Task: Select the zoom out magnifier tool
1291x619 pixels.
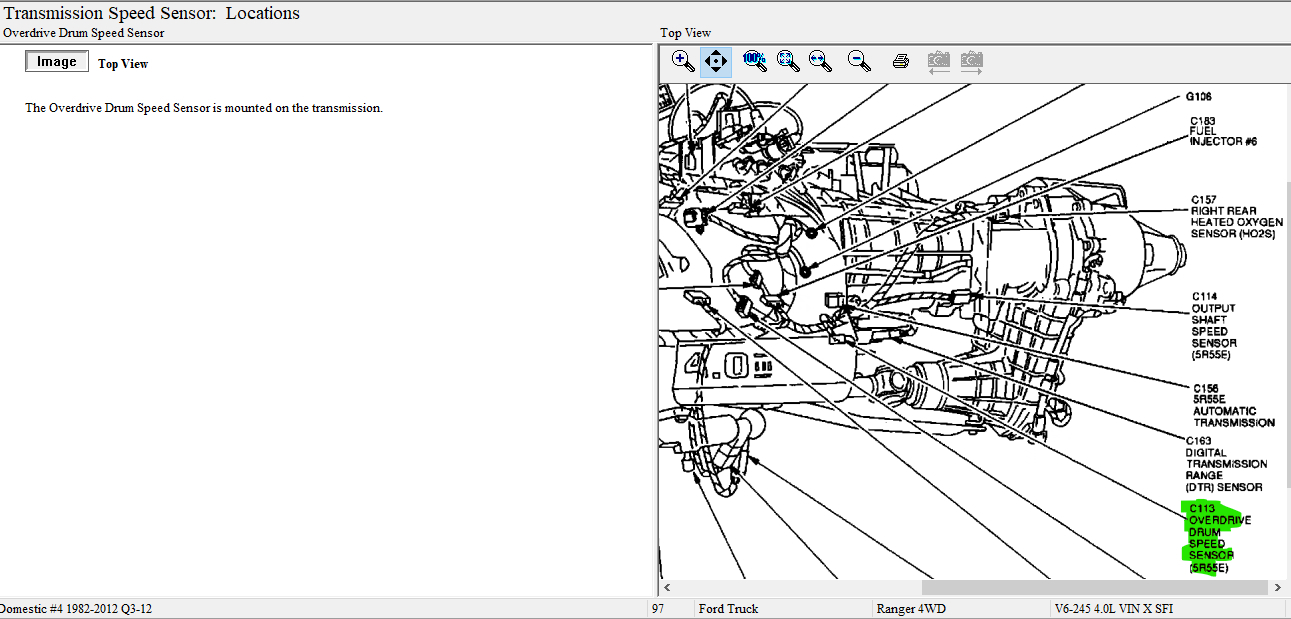Action: 858,61
